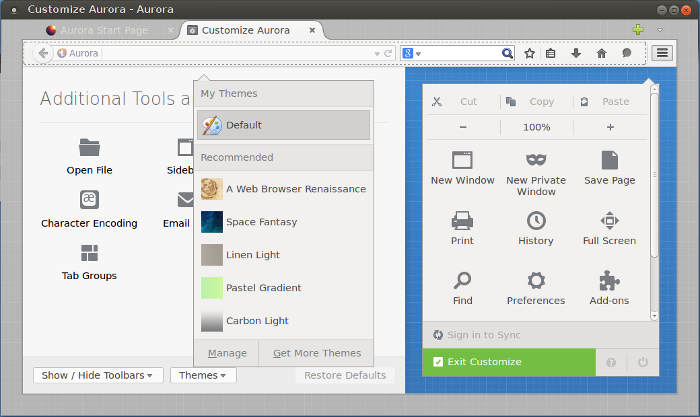This screenshot has width=700, height=417.
Task: Close the Customize Aurora tab
Action: click(312, 30)
